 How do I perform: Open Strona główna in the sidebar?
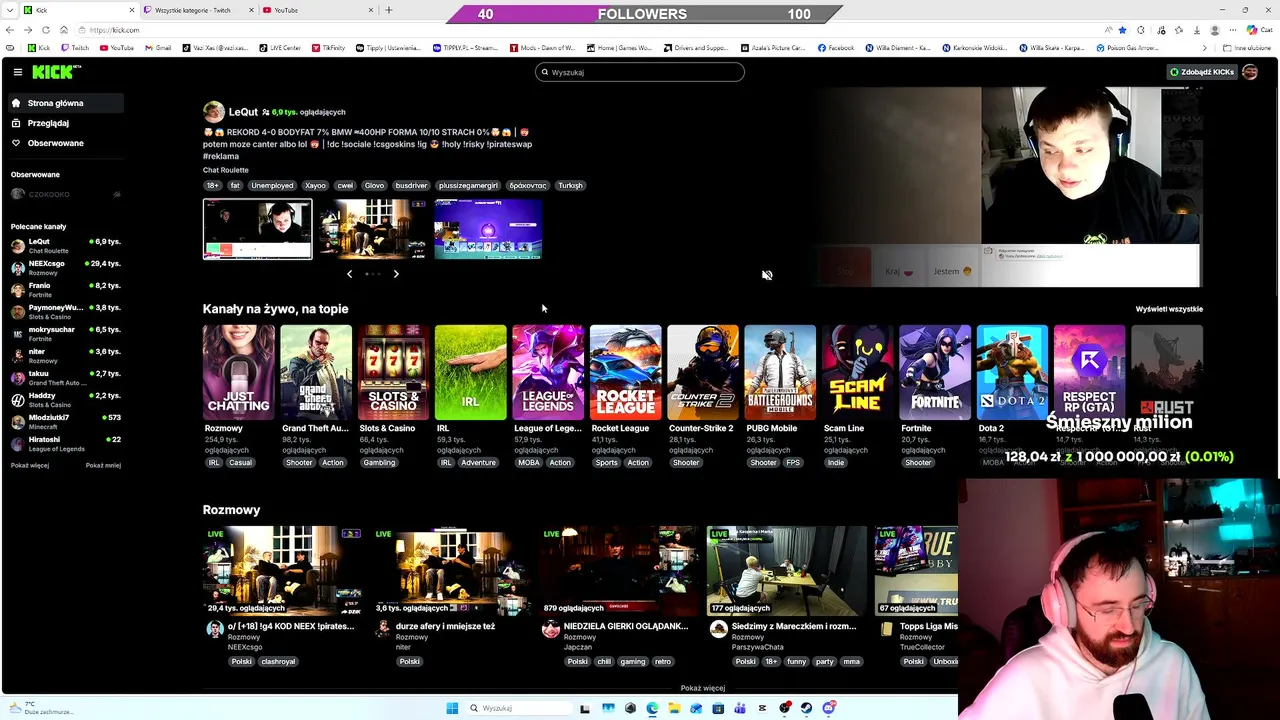tap(65, 103)
